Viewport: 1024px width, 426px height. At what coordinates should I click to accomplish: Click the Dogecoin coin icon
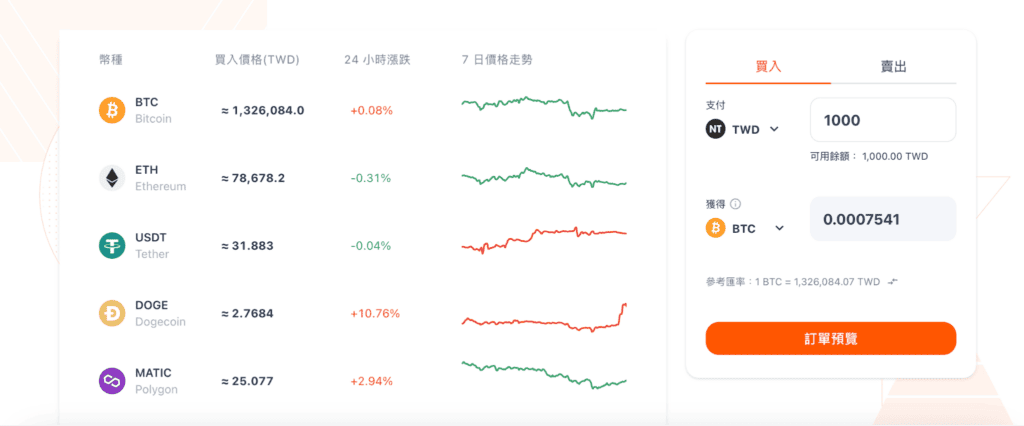(112, 314)
